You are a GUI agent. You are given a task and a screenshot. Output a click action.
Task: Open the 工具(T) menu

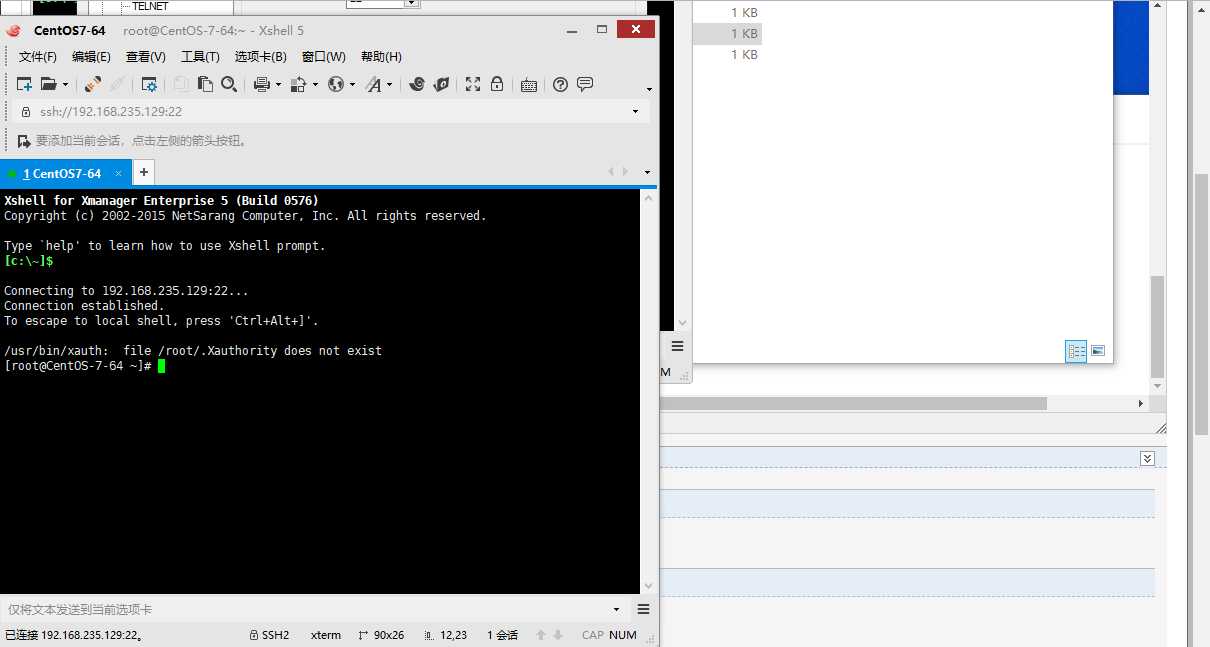[200, 57]
